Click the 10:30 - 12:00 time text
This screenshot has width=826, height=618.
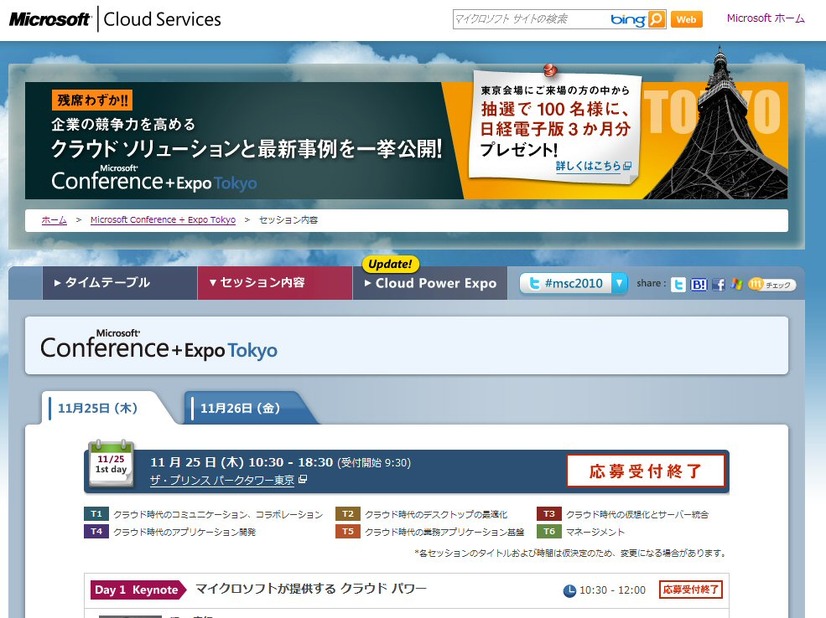tap(612, 591)
